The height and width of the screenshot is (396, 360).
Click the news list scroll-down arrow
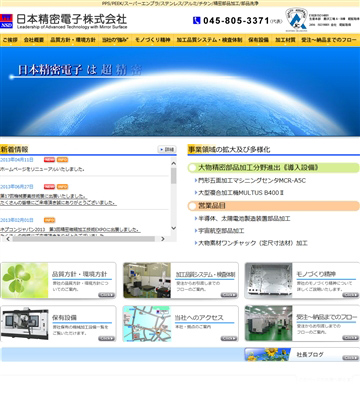173,228
